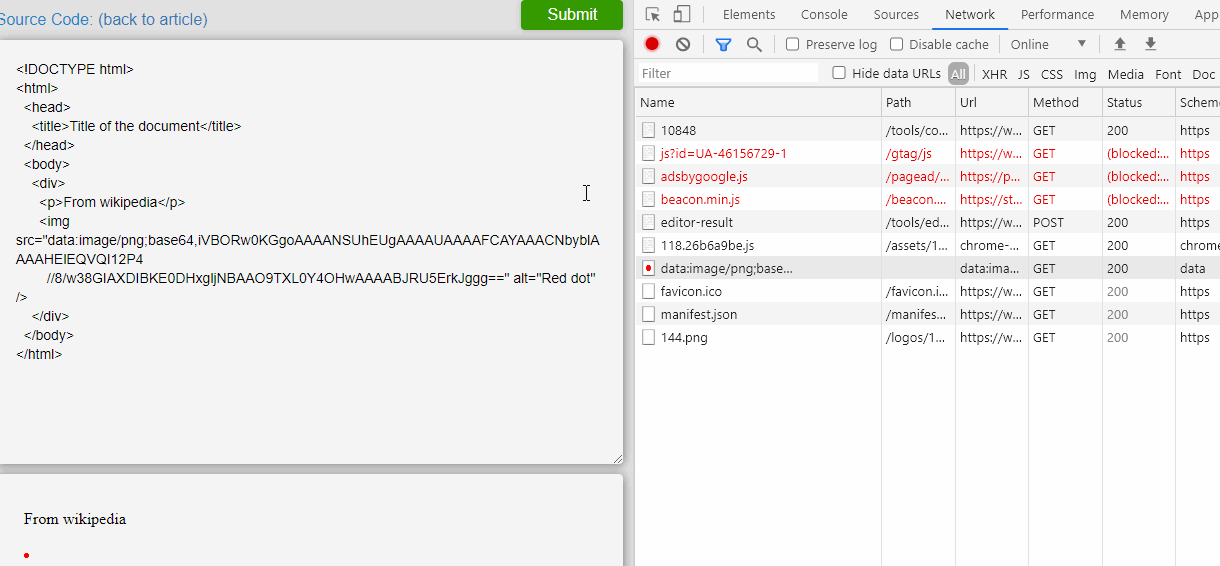Select the data:image/png;base request row
This screenshot has height=566, width=1220.
928,268
